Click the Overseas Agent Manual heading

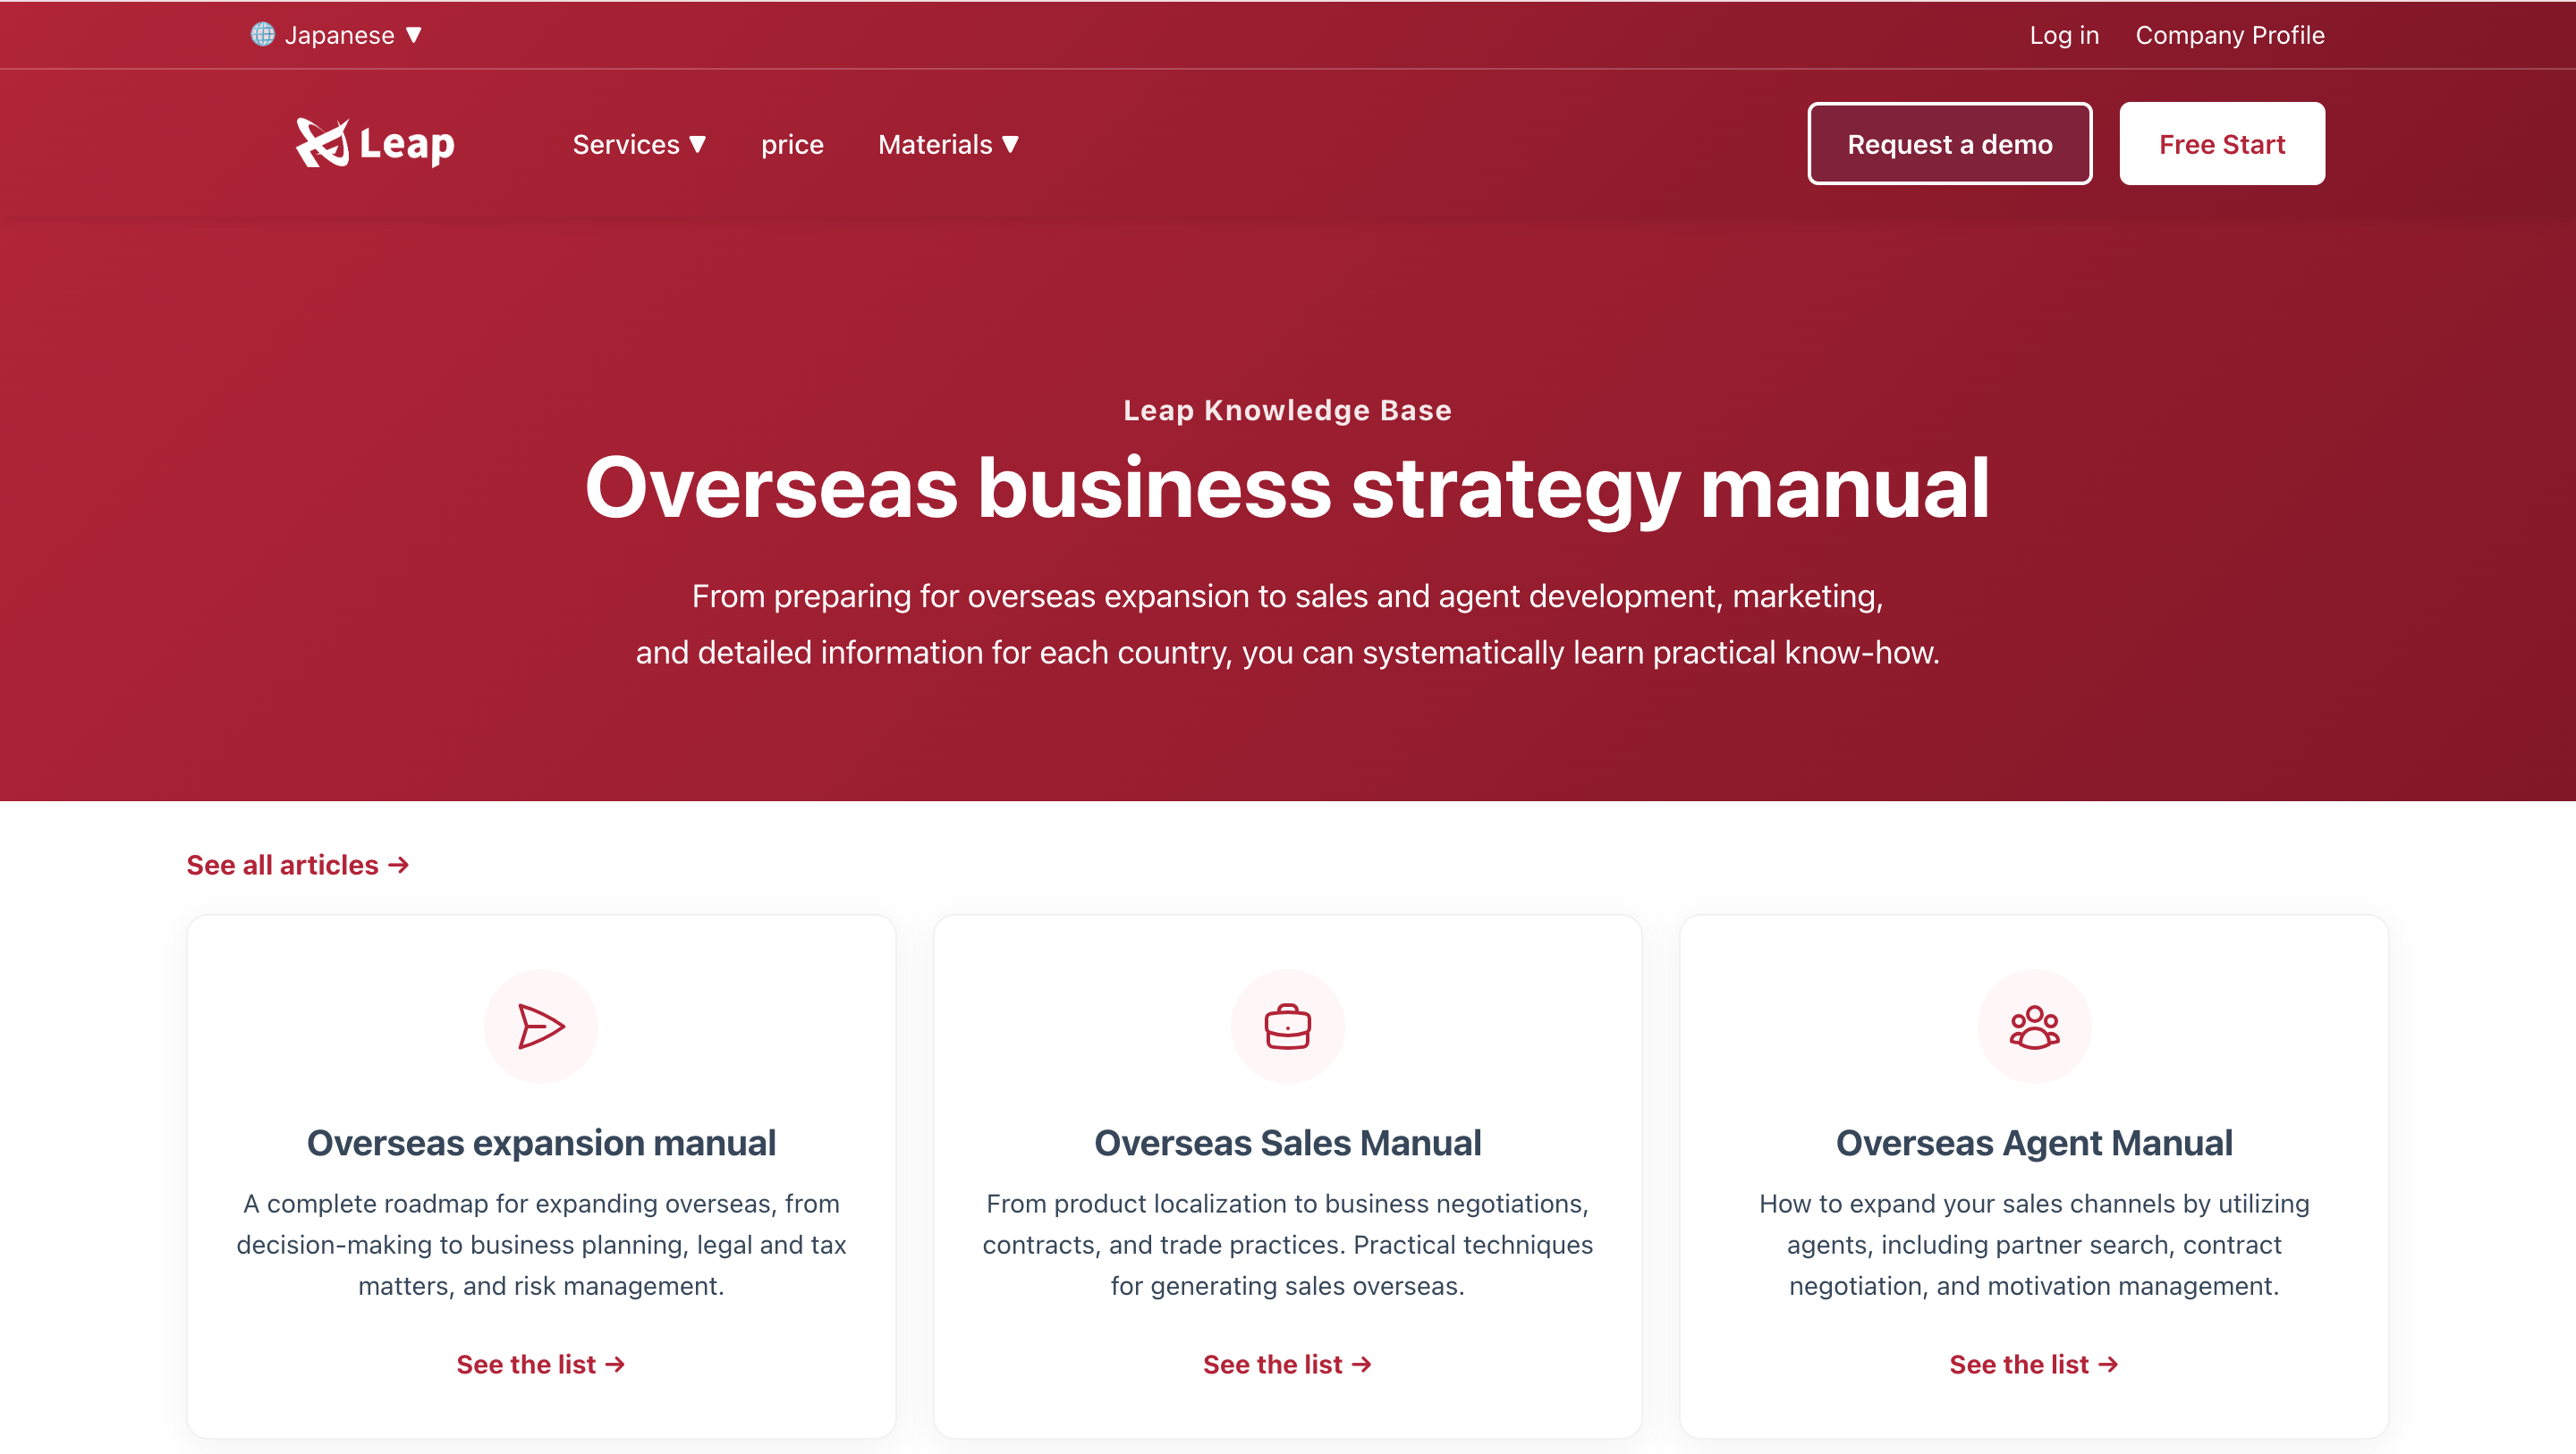coord(2034,1142)
